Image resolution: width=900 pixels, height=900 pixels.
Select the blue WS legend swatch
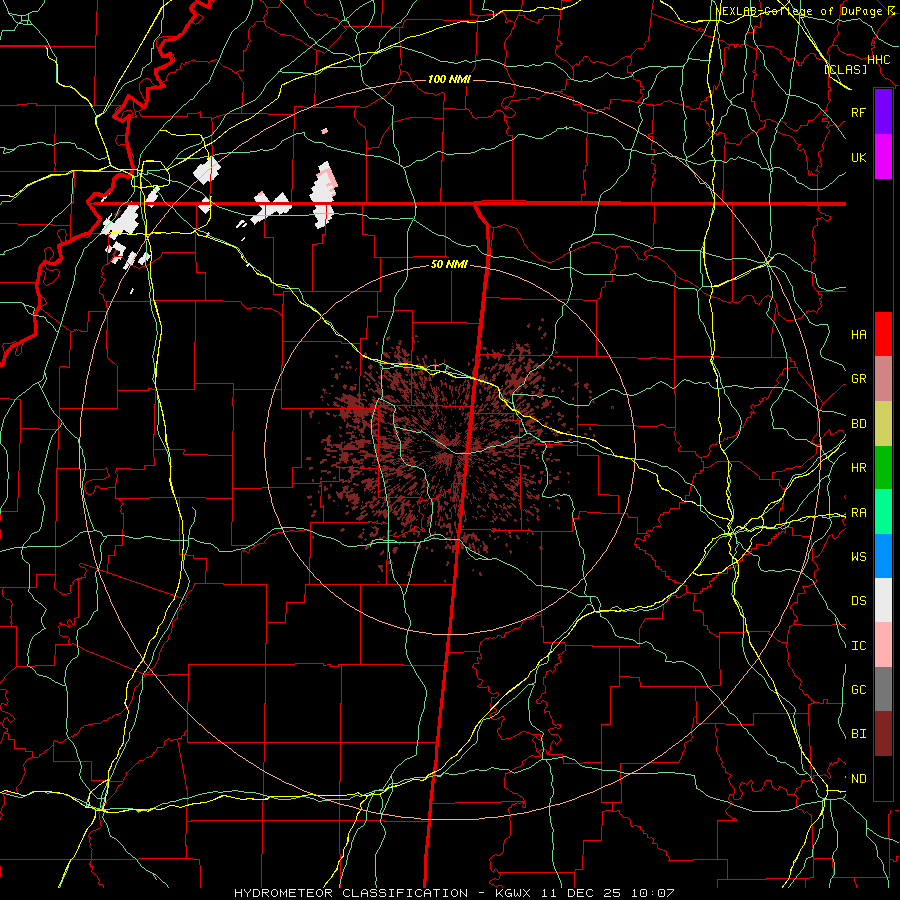coord(883,556)
